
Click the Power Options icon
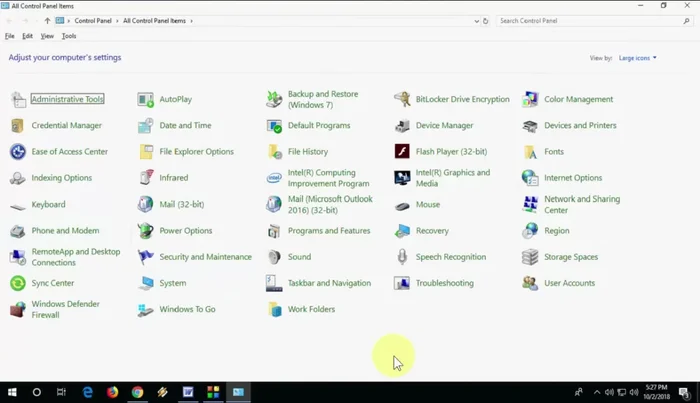(146, 231)
